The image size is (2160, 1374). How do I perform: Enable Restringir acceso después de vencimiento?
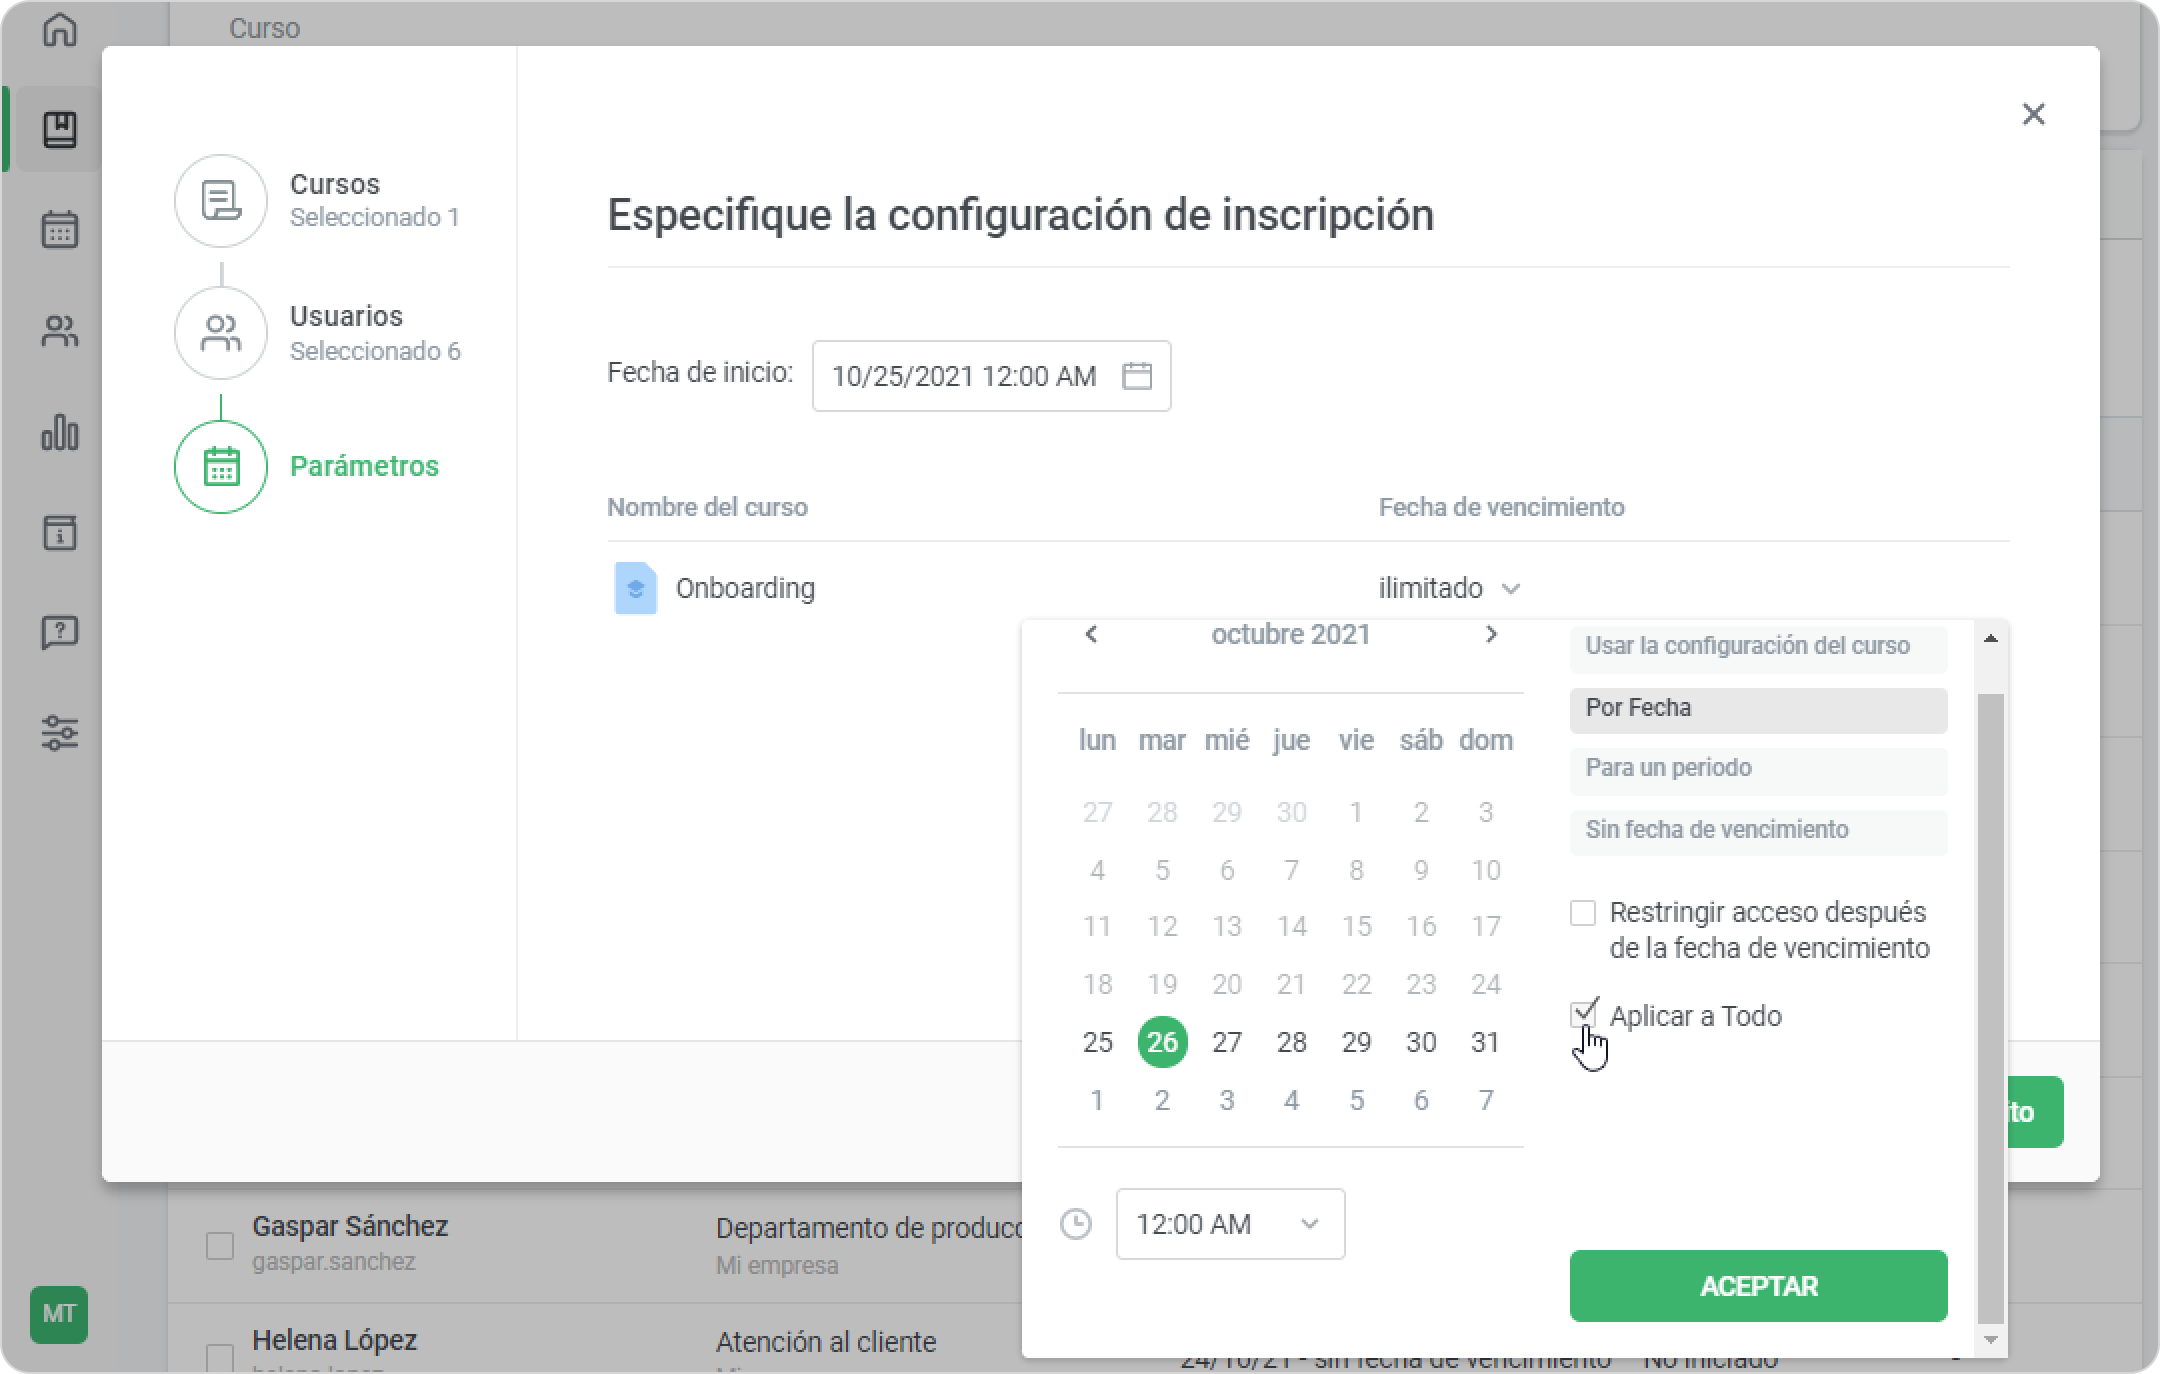[1583, 913]
